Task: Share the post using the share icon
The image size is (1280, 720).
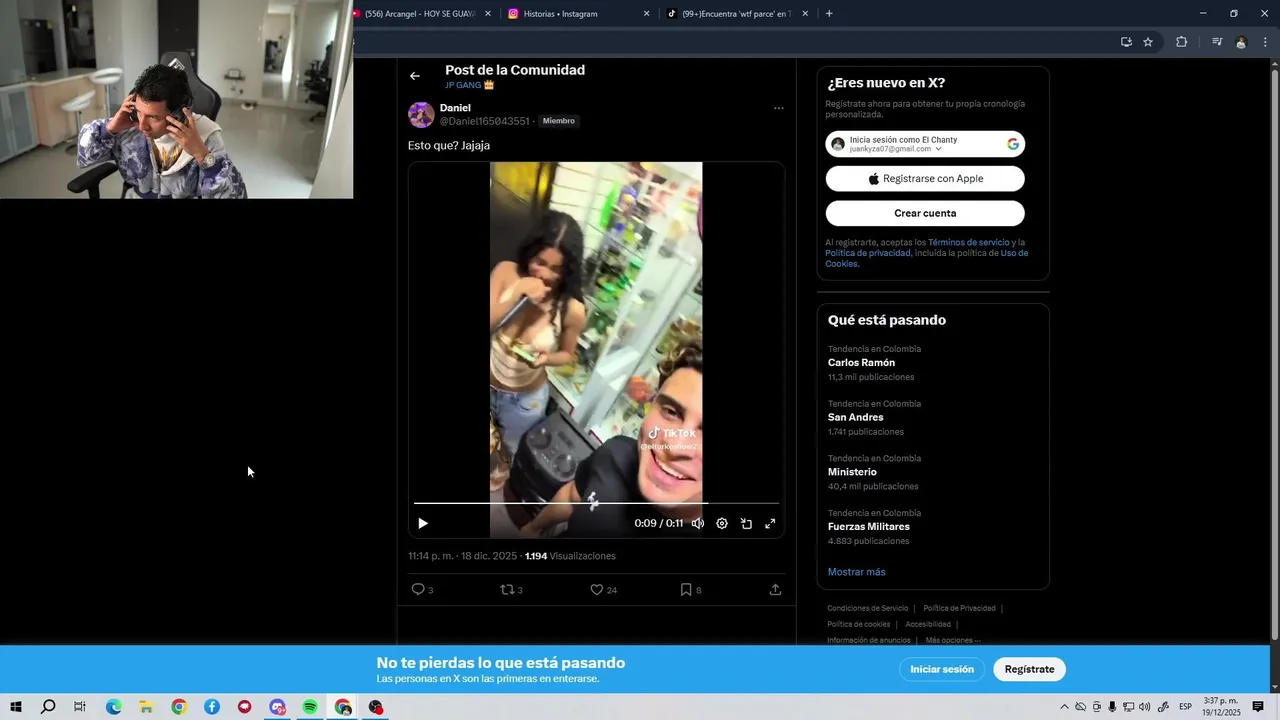Action: point(775,590)
